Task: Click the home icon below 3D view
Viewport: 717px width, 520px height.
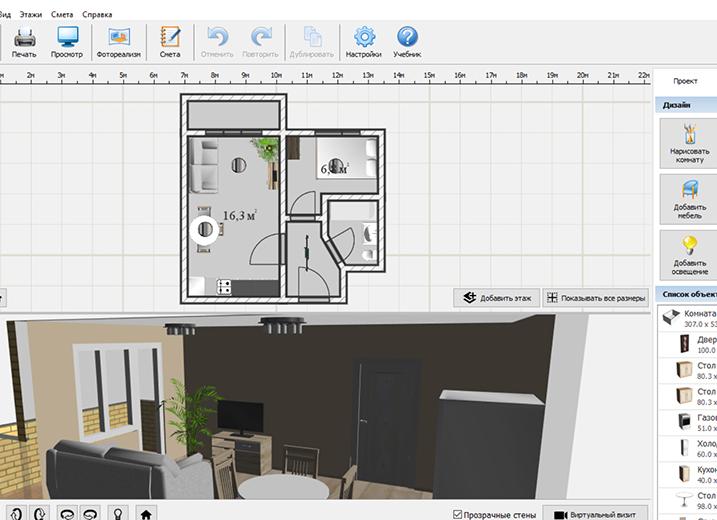Action: click(x=146, y=514)
